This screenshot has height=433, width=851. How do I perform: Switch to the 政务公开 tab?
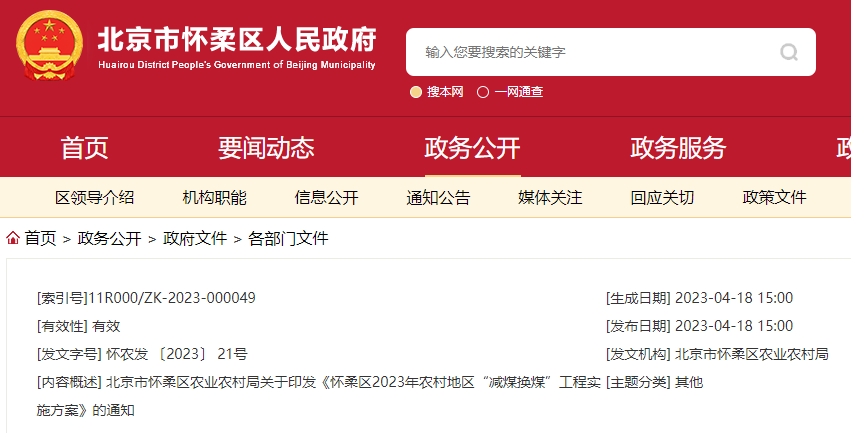(472, 148)
